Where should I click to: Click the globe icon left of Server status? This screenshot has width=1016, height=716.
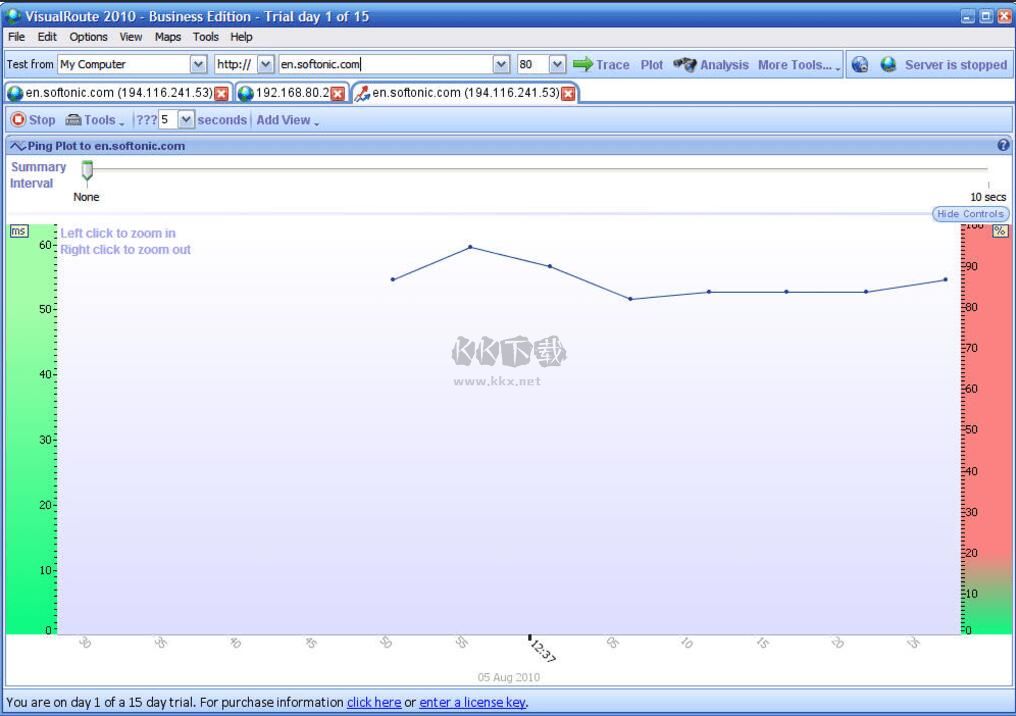tap(888, 65)
